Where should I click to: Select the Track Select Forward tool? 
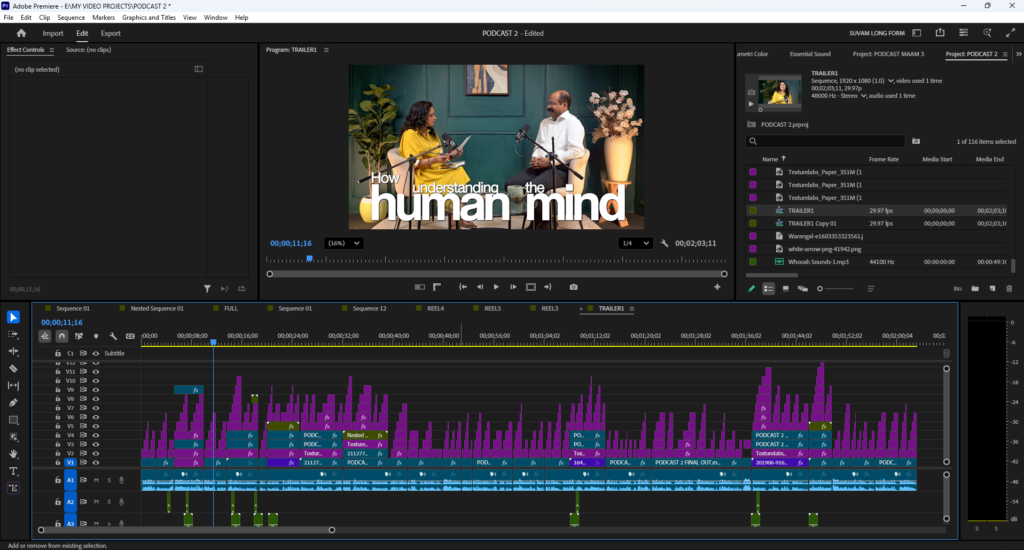[13, 334]
